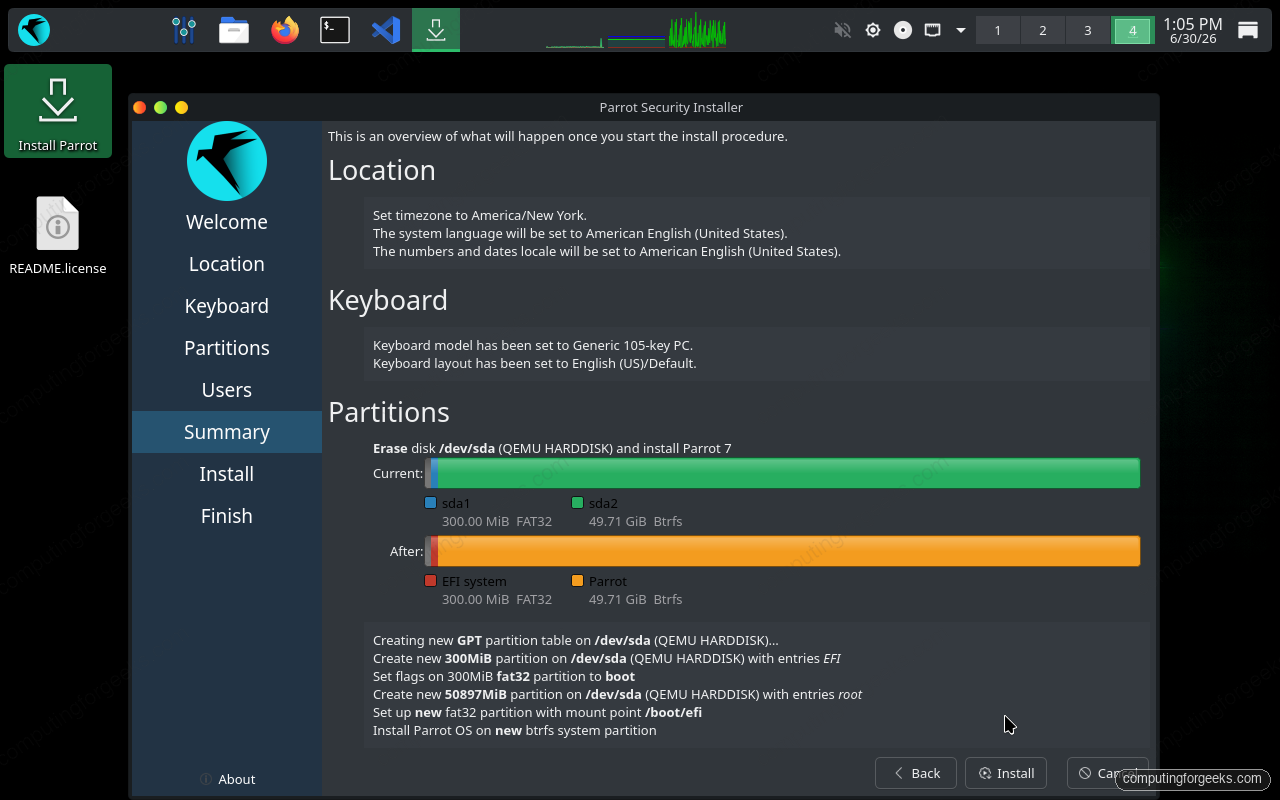Switch to workspace 1
The image size is (1280, 800).
tap(997, 31)
